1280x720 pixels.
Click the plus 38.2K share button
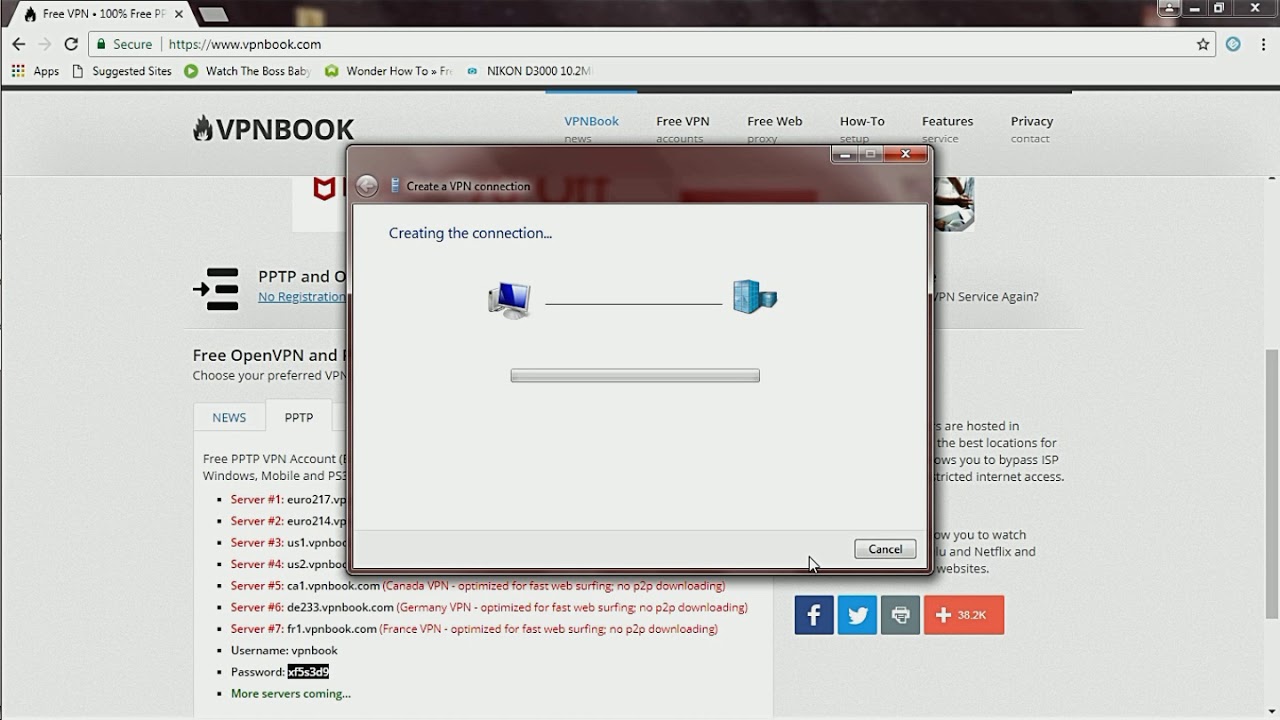click(964, 615)
